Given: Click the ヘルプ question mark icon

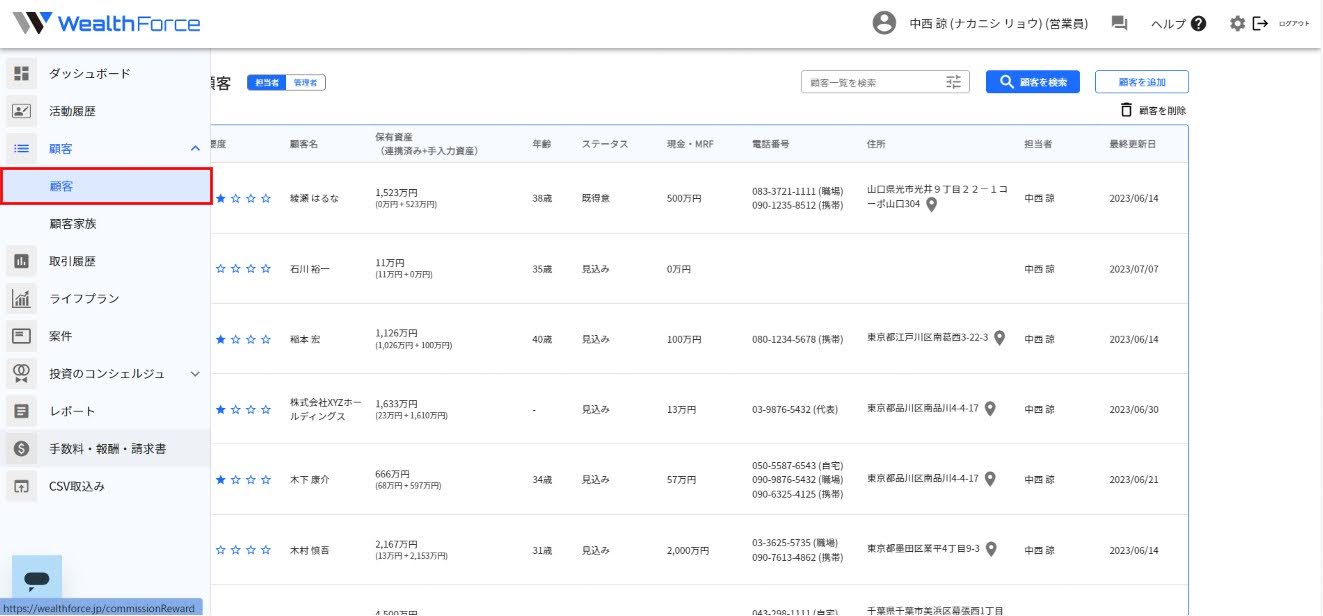Looking at the screenshot, I should 1198,23.
